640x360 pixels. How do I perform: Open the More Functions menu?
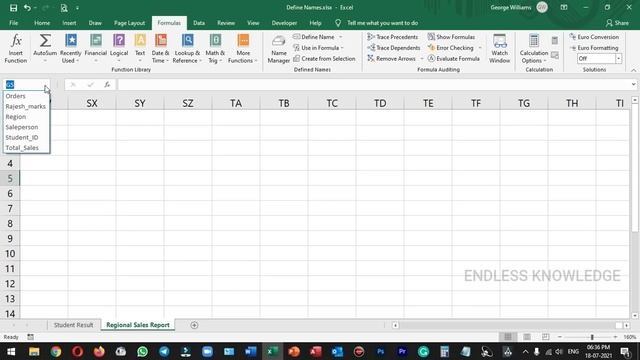pos(243,48)
